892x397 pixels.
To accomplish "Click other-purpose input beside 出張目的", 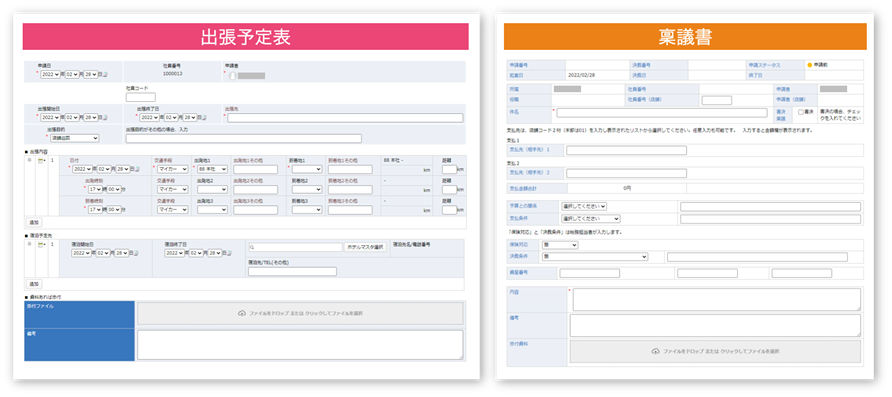I will pyautogui.click(x=243, y=138).
